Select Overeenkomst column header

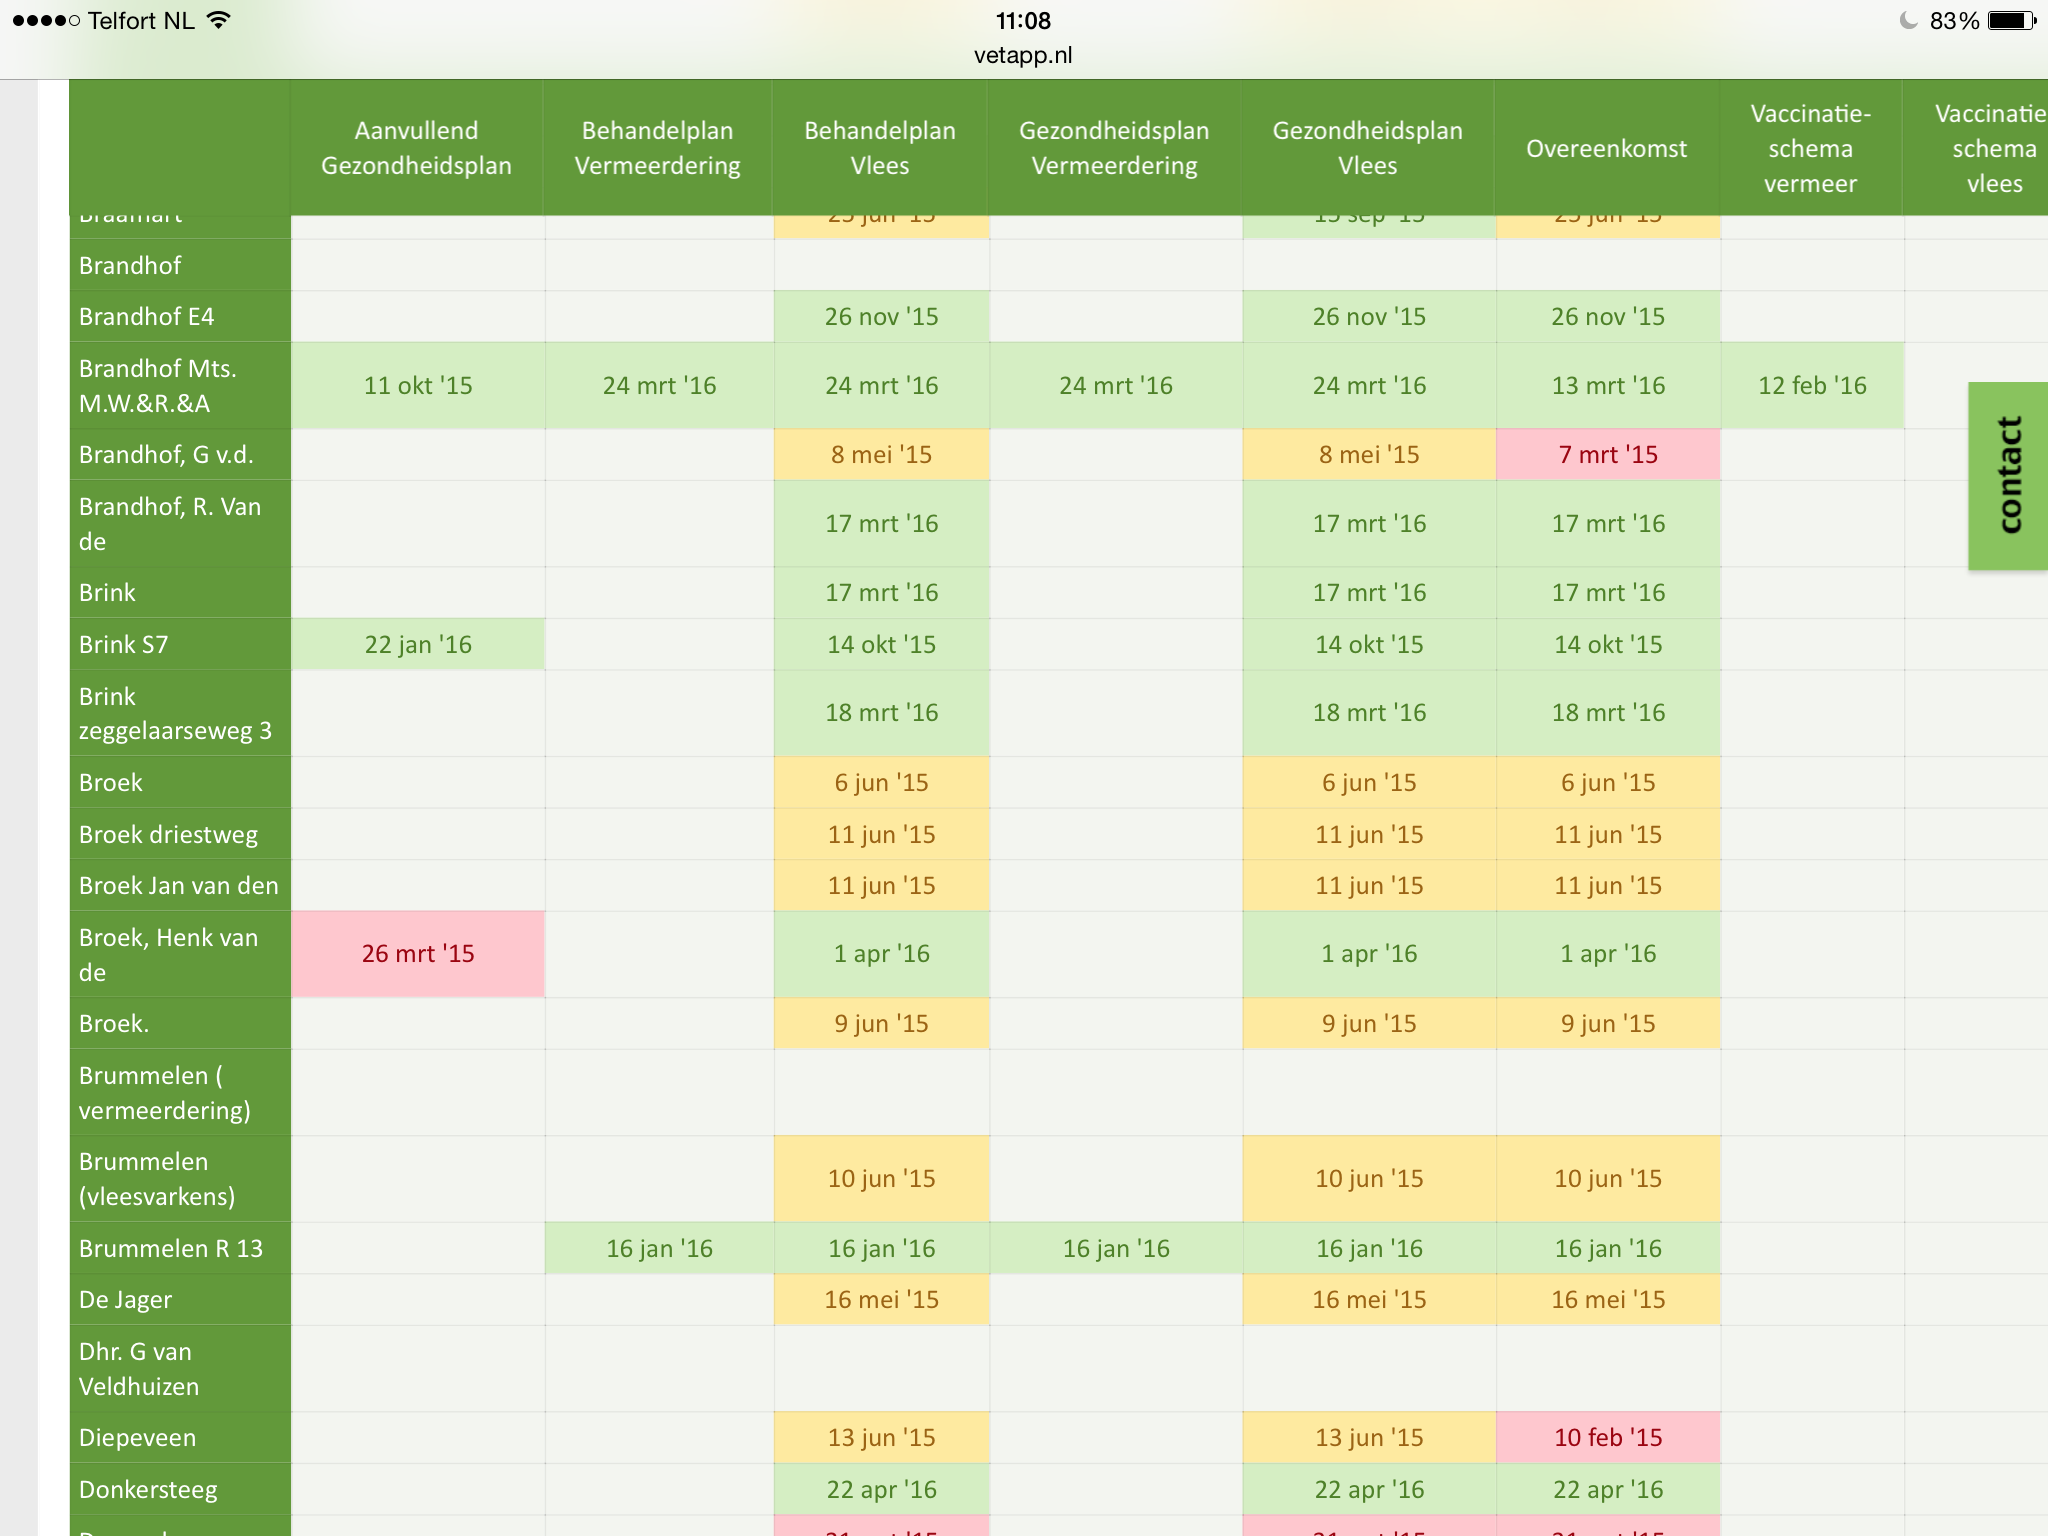pos(1606,148)
